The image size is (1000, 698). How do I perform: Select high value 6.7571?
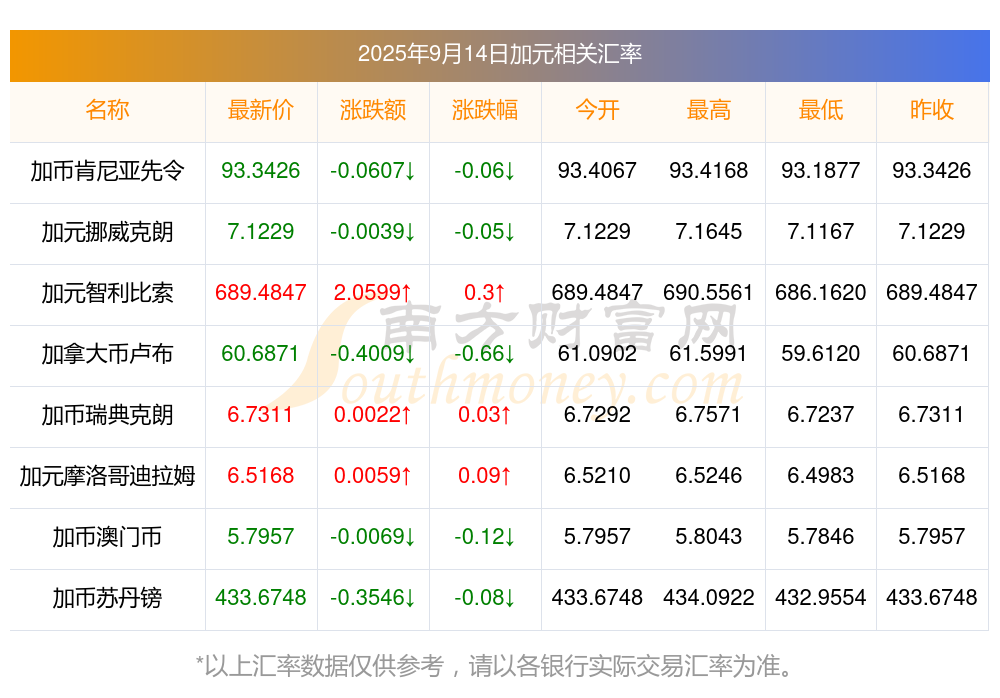[x=709, y=415]
